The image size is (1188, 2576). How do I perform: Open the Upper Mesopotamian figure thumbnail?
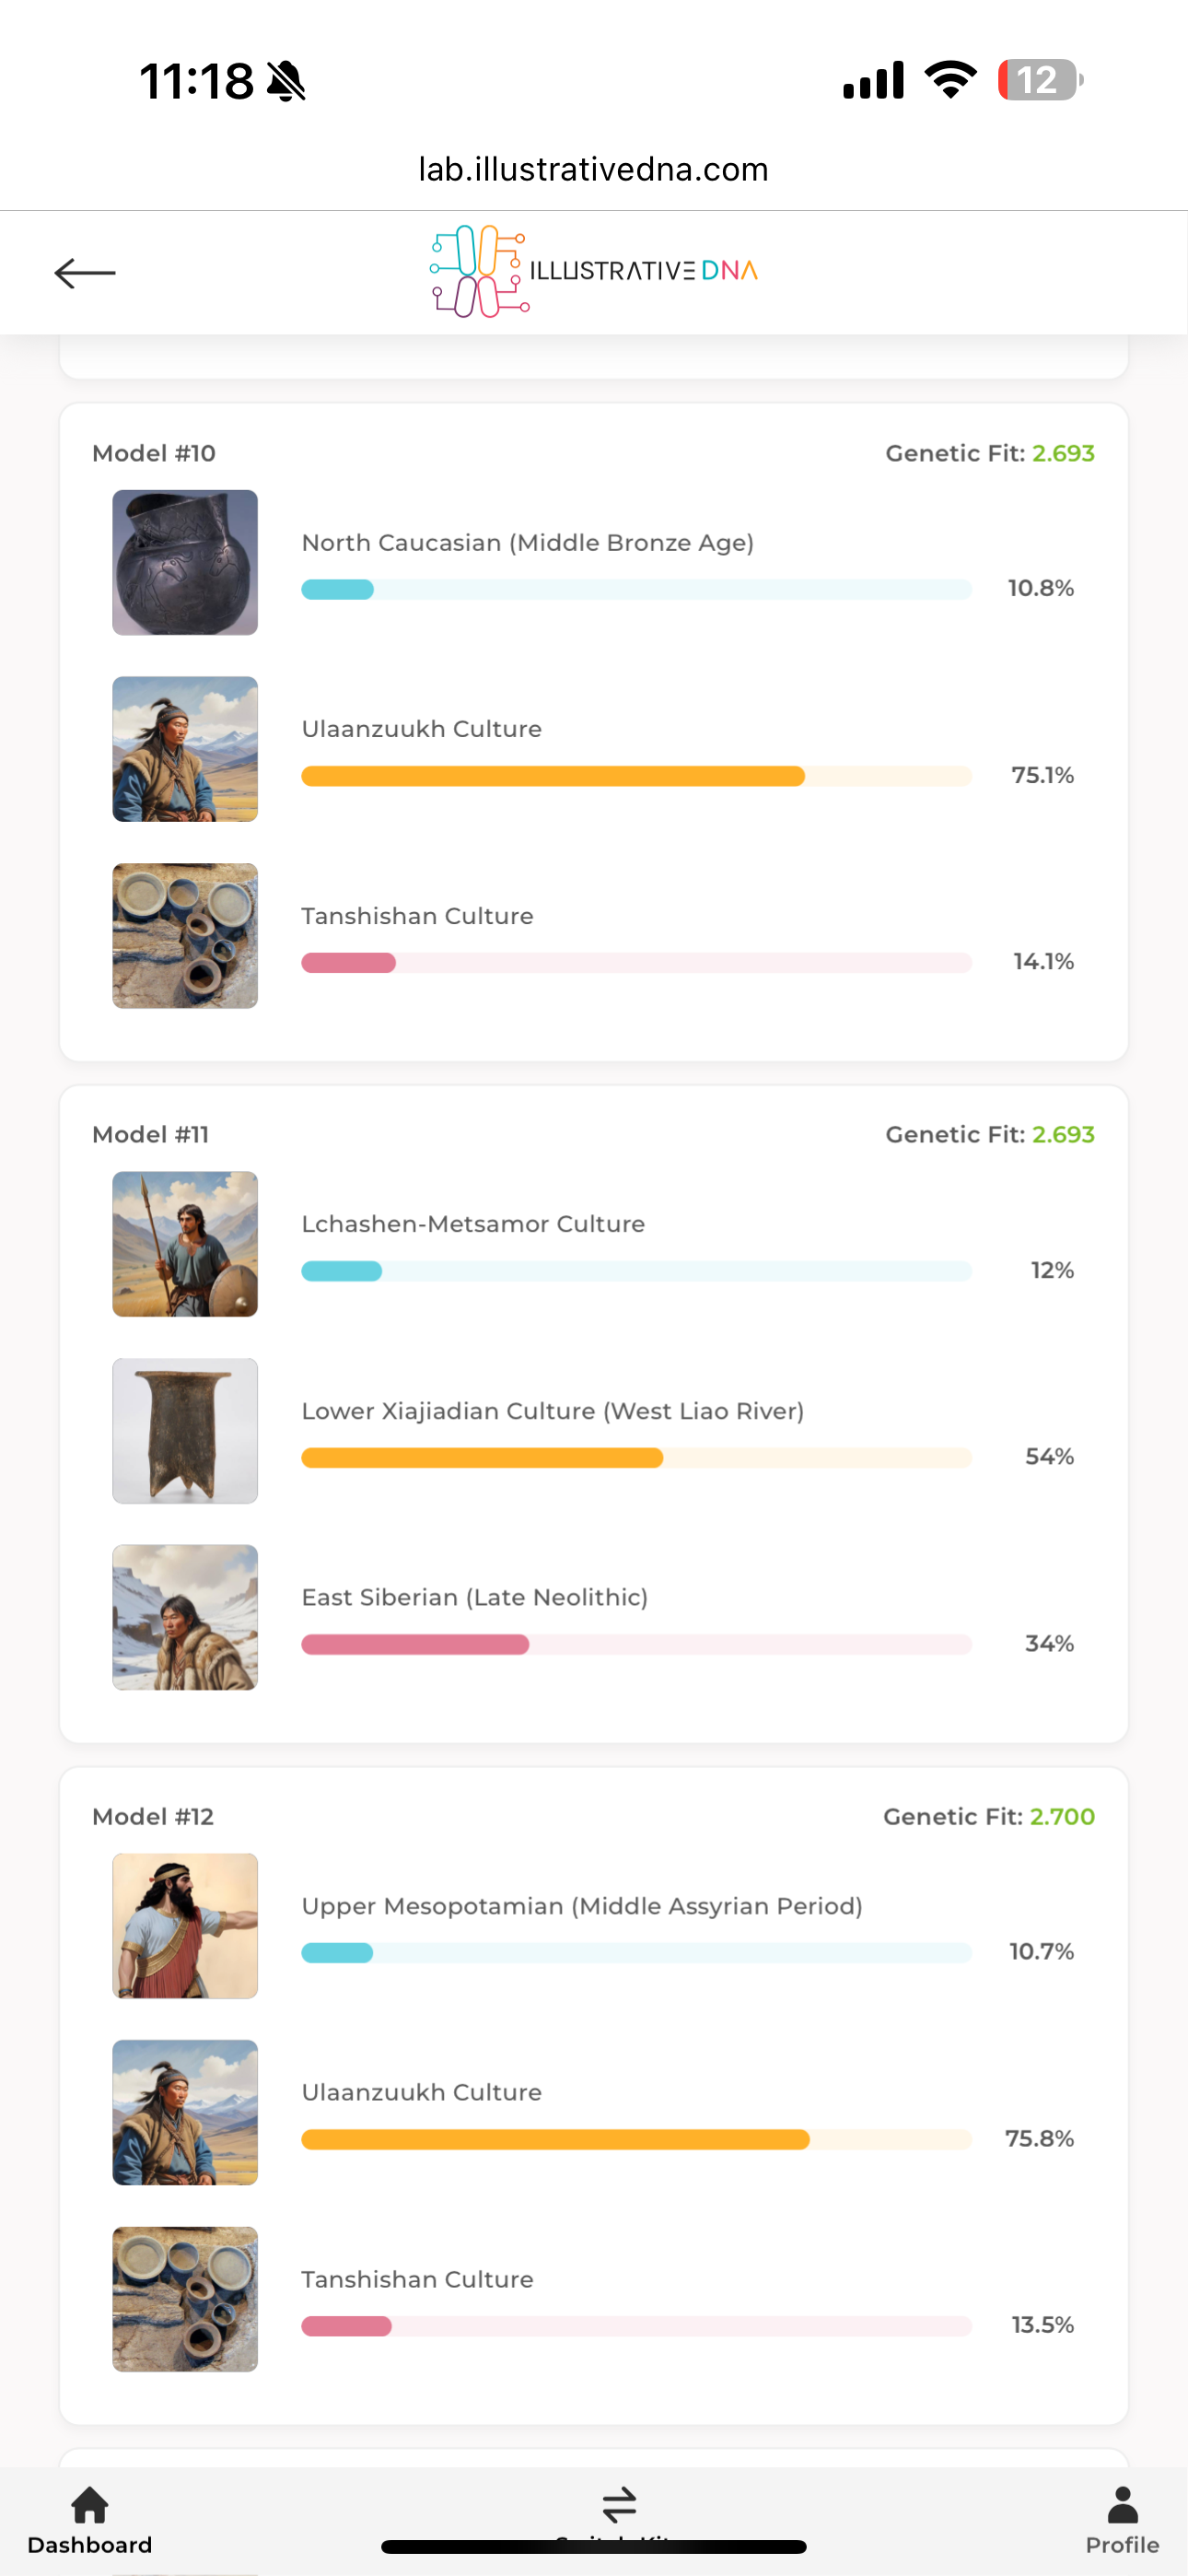point(185,1926)
